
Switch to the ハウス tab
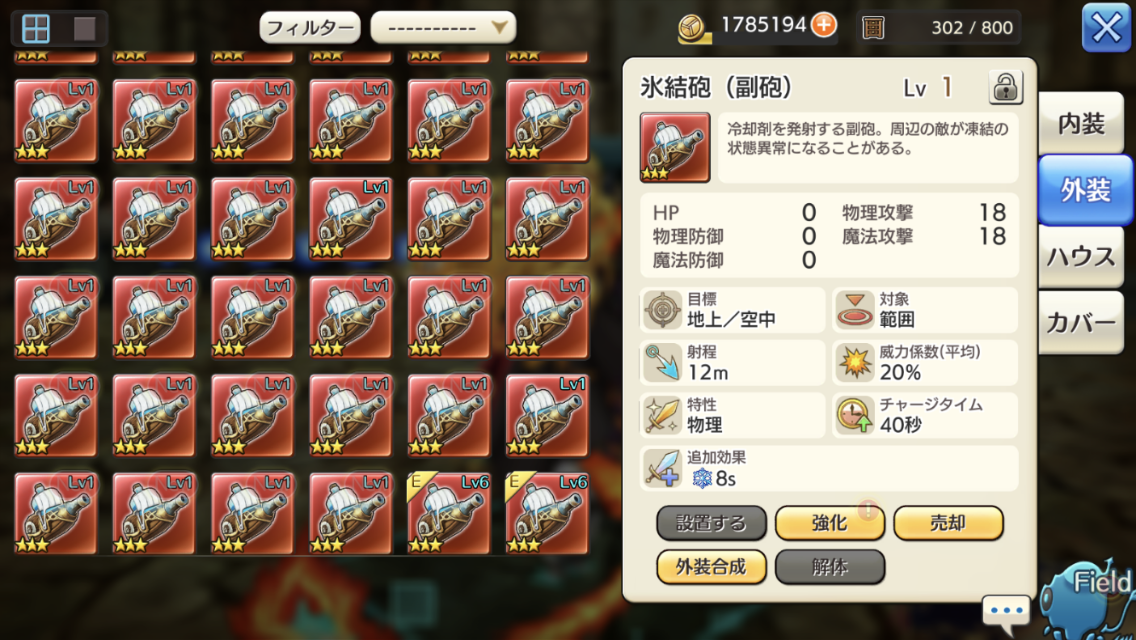pyautogui.click(x=1081, y=257)
